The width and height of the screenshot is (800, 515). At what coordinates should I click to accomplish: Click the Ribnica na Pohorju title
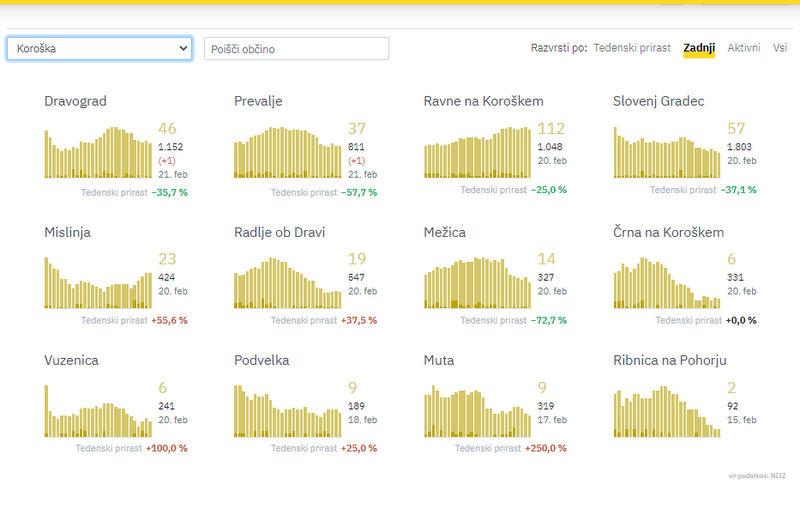[669, 360]
